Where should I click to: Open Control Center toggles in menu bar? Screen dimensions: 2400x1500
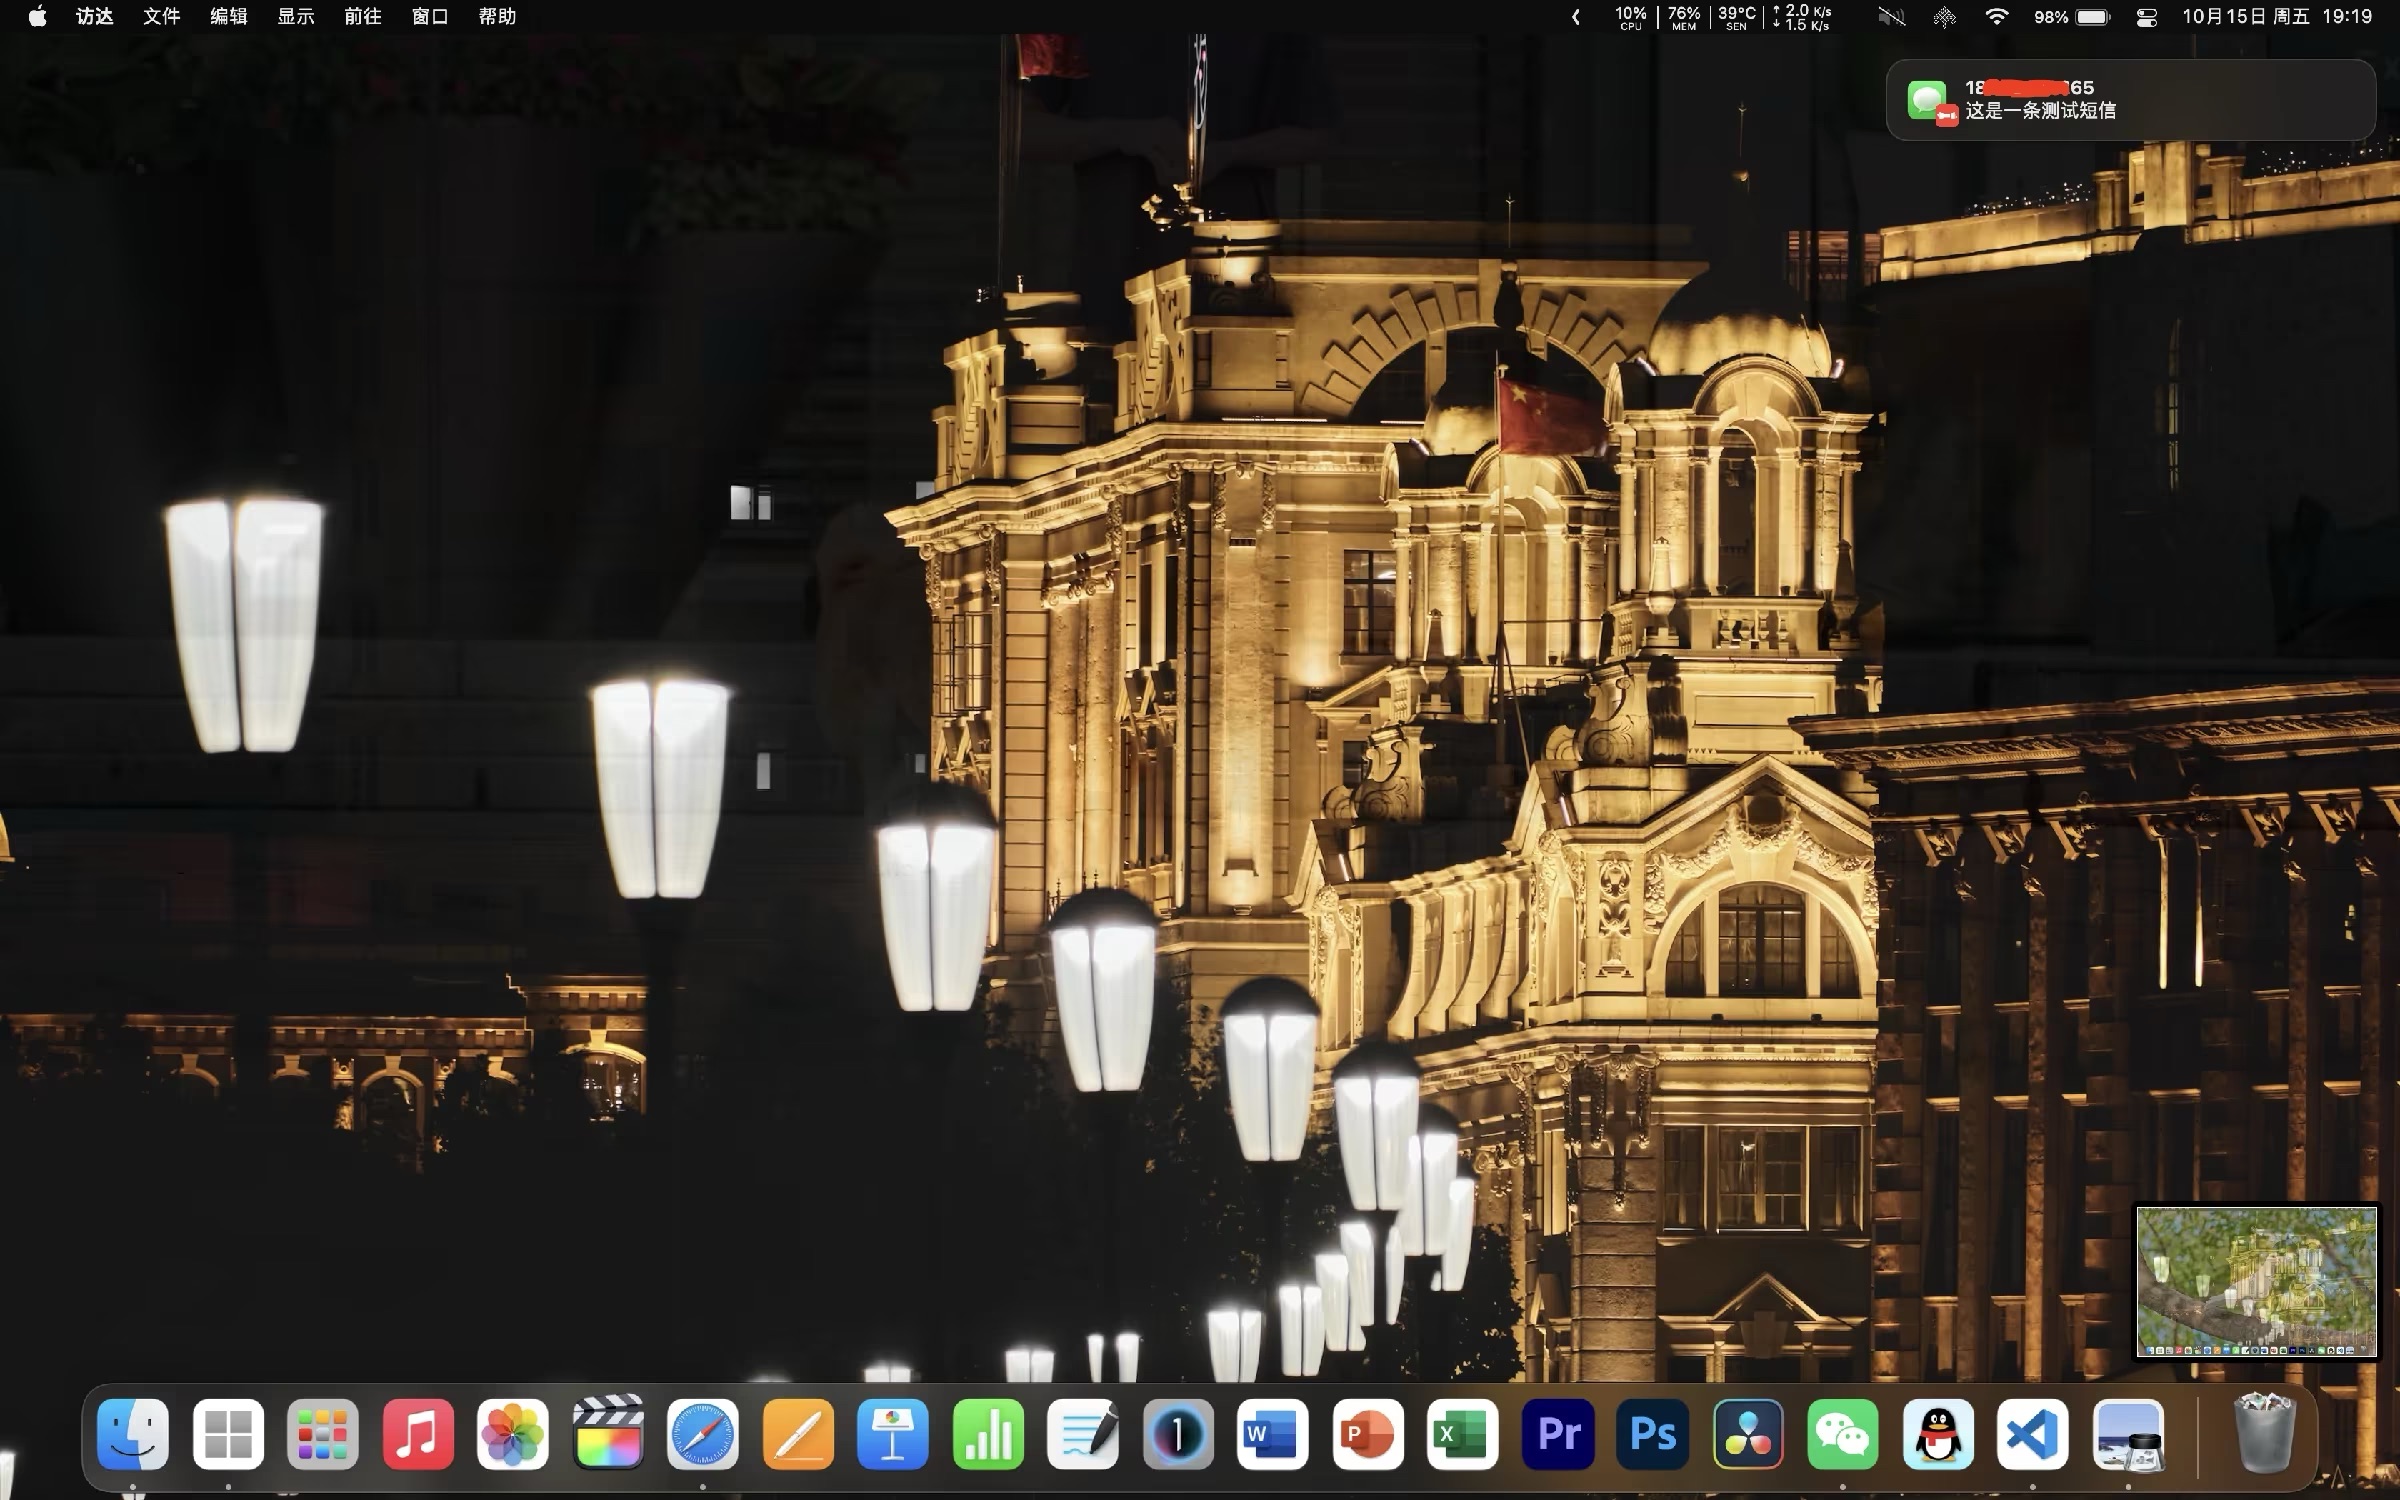(2146, 17)
